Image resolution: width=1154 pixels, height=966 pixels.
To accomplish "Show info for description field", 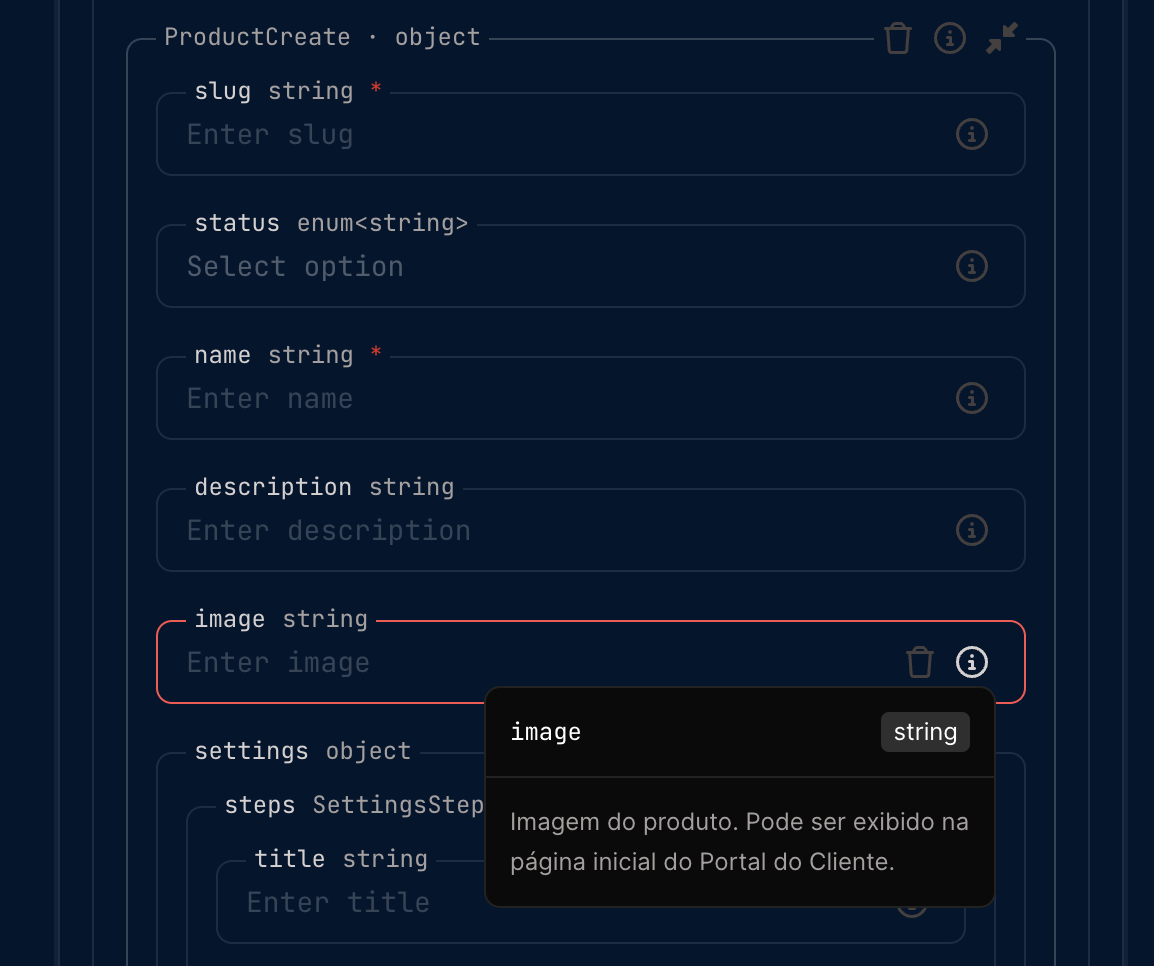I will [x=972, y=530].
